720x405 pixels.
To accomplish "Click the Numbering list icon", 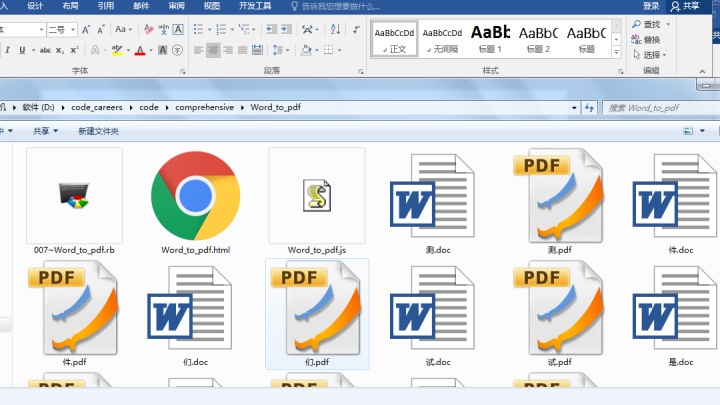I will coord(221,29).
